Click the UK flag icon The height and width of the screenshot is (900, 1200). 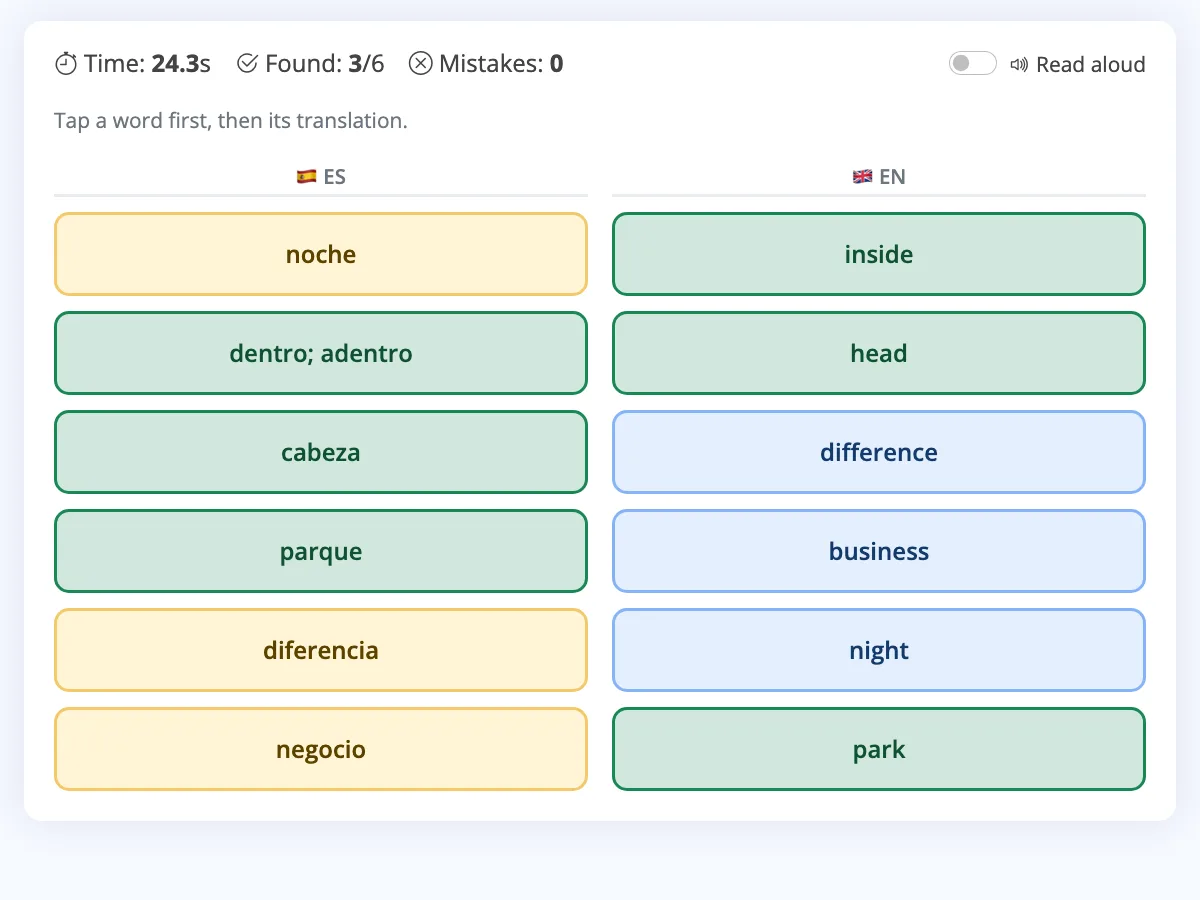click(x=862, y=177)
